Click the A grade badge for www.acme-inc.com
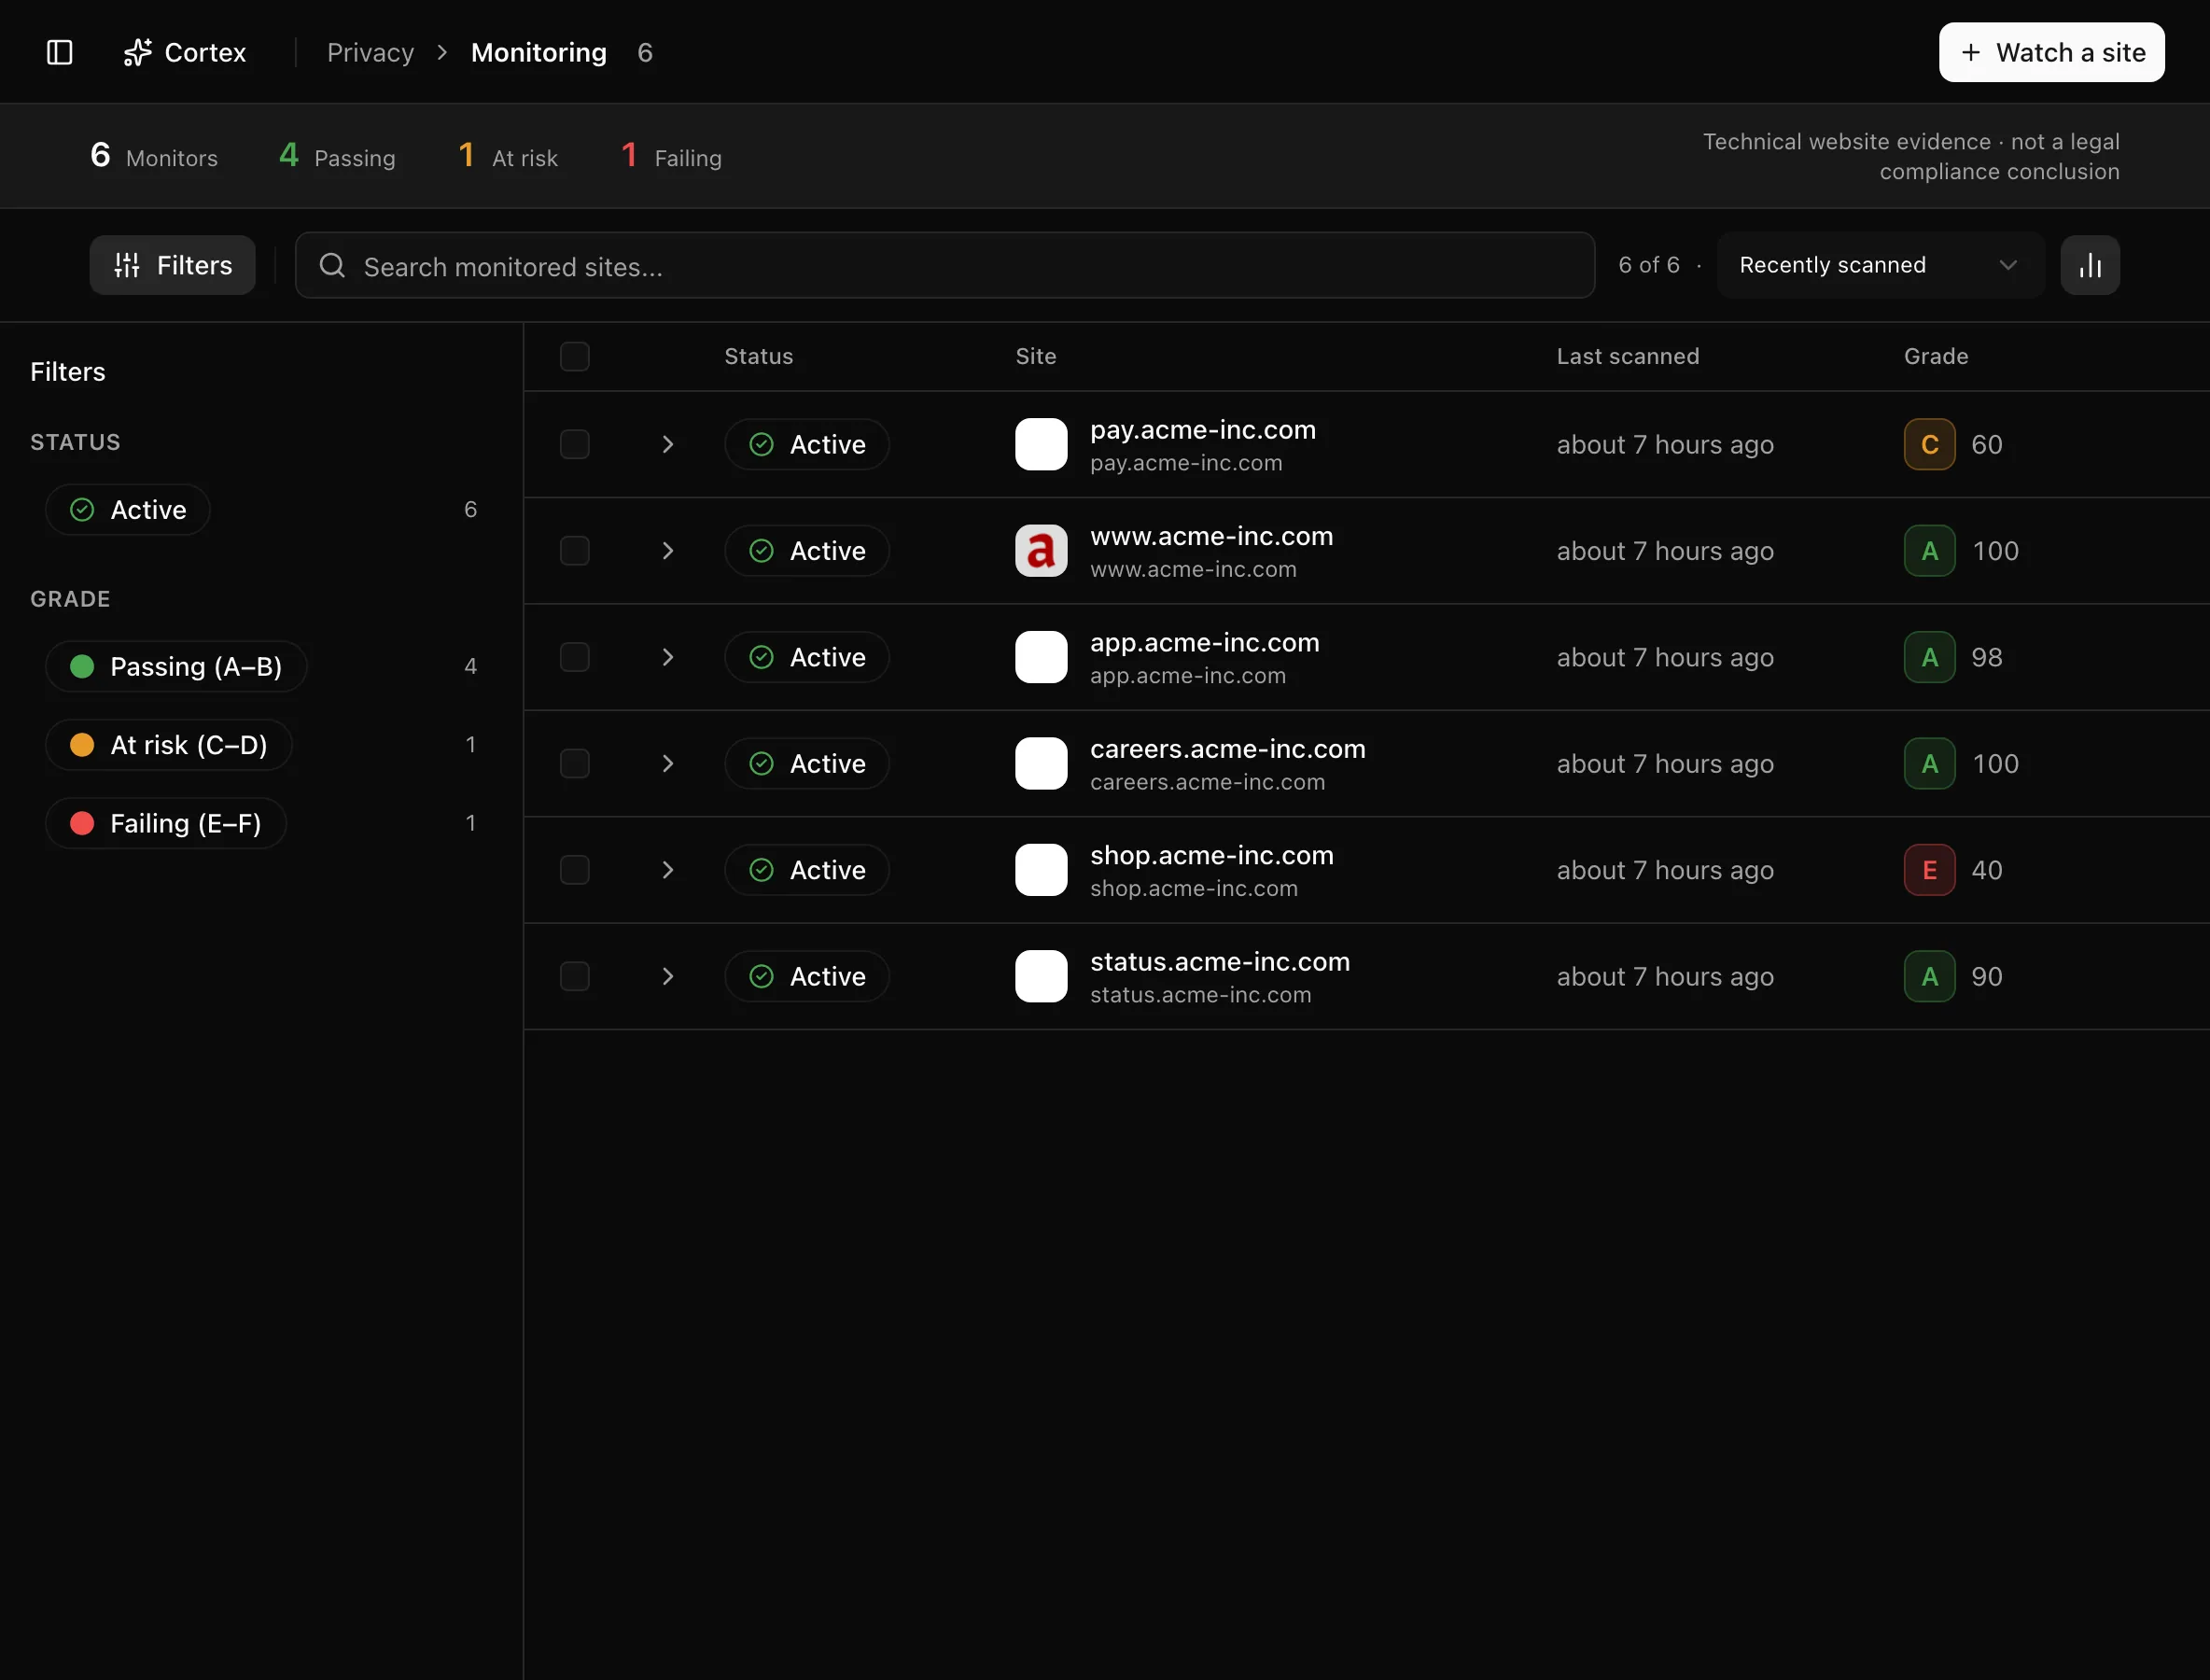Screen dimensions: 2210x1680 [1929, 551]
